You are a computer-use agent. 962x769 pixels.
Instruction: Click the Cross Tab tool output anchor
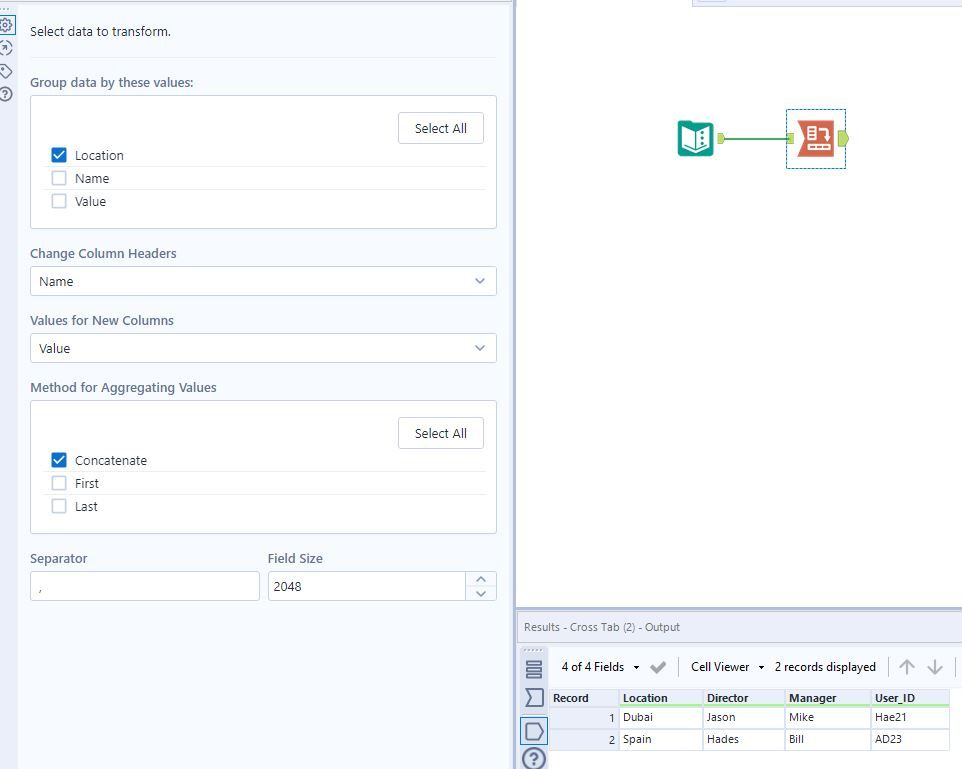843,139
